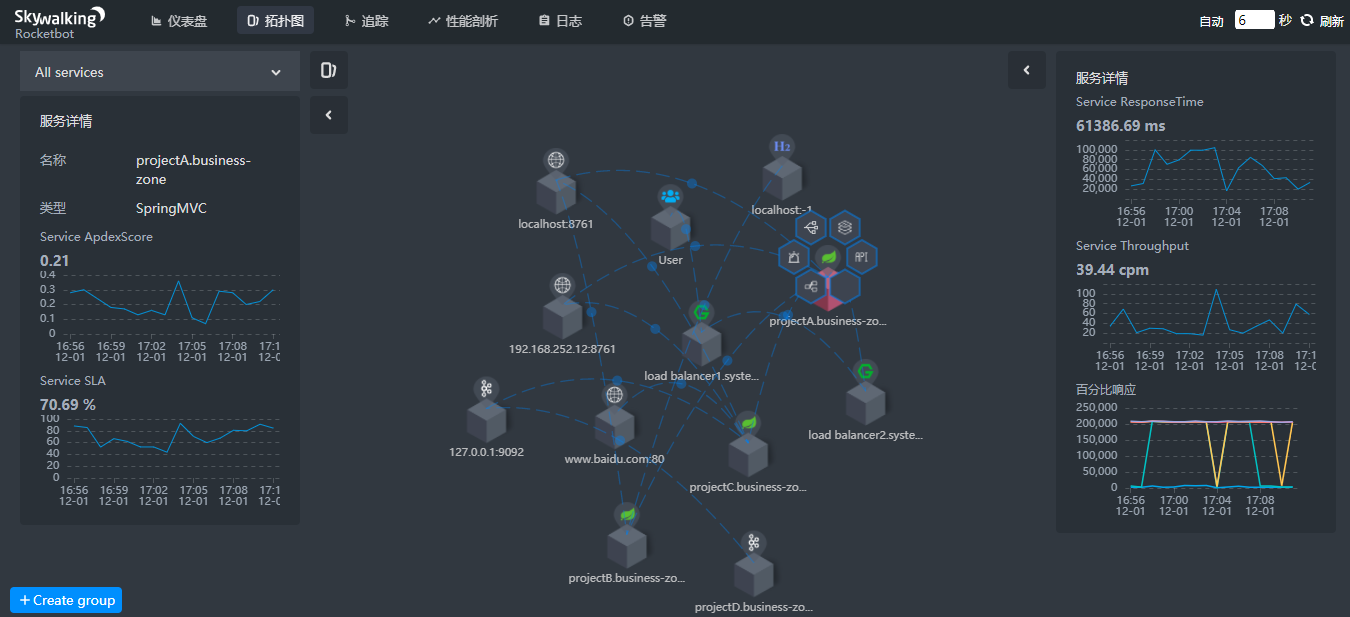Select the www.baidu.com:80 node
The width and height of the screenshot is (1350, 617).
614,426
